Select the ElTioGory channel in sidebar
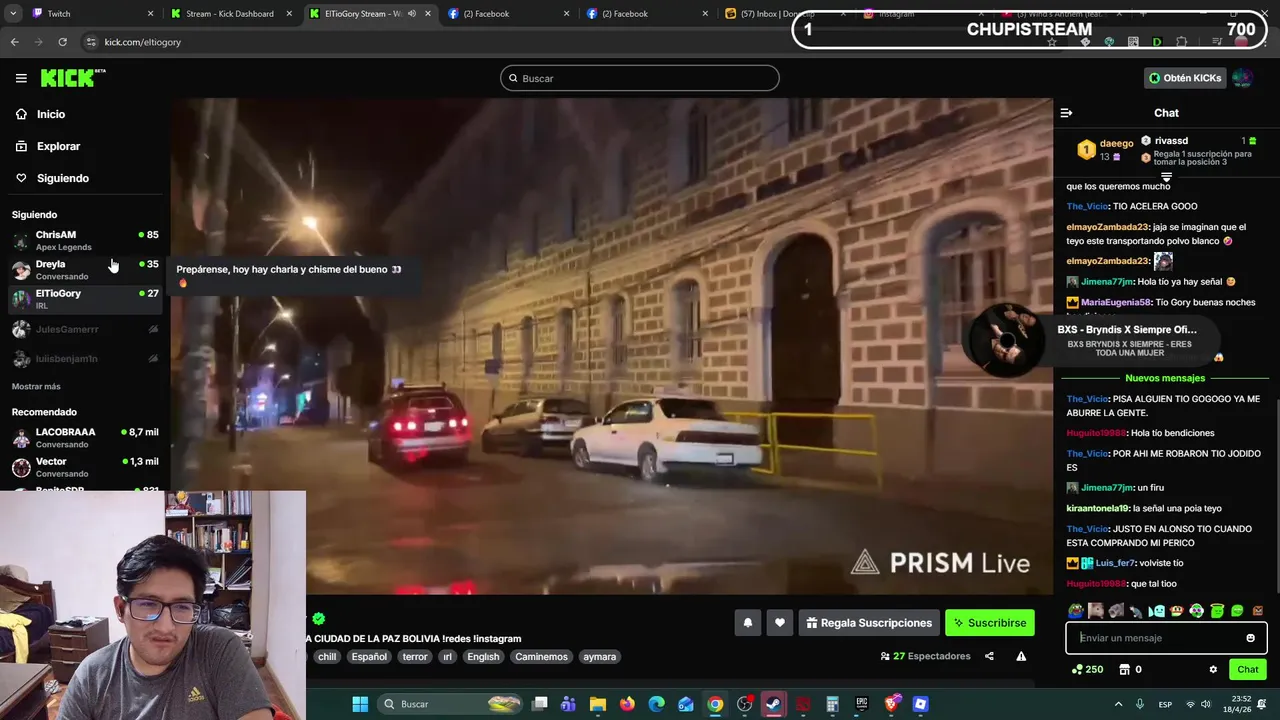This screenshot has height=720, width=1280. click(x=85, y=299)
